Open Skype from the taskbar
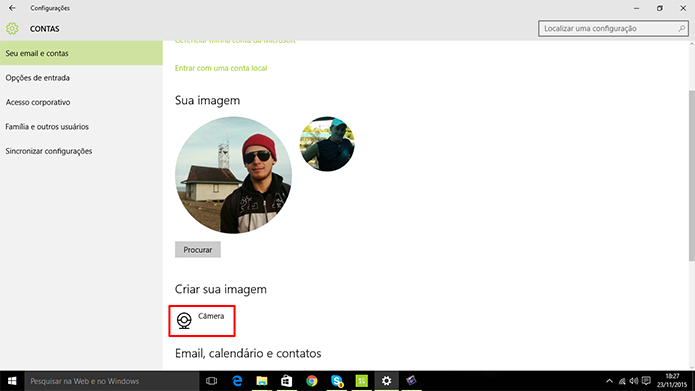 [x=337, y=381]
